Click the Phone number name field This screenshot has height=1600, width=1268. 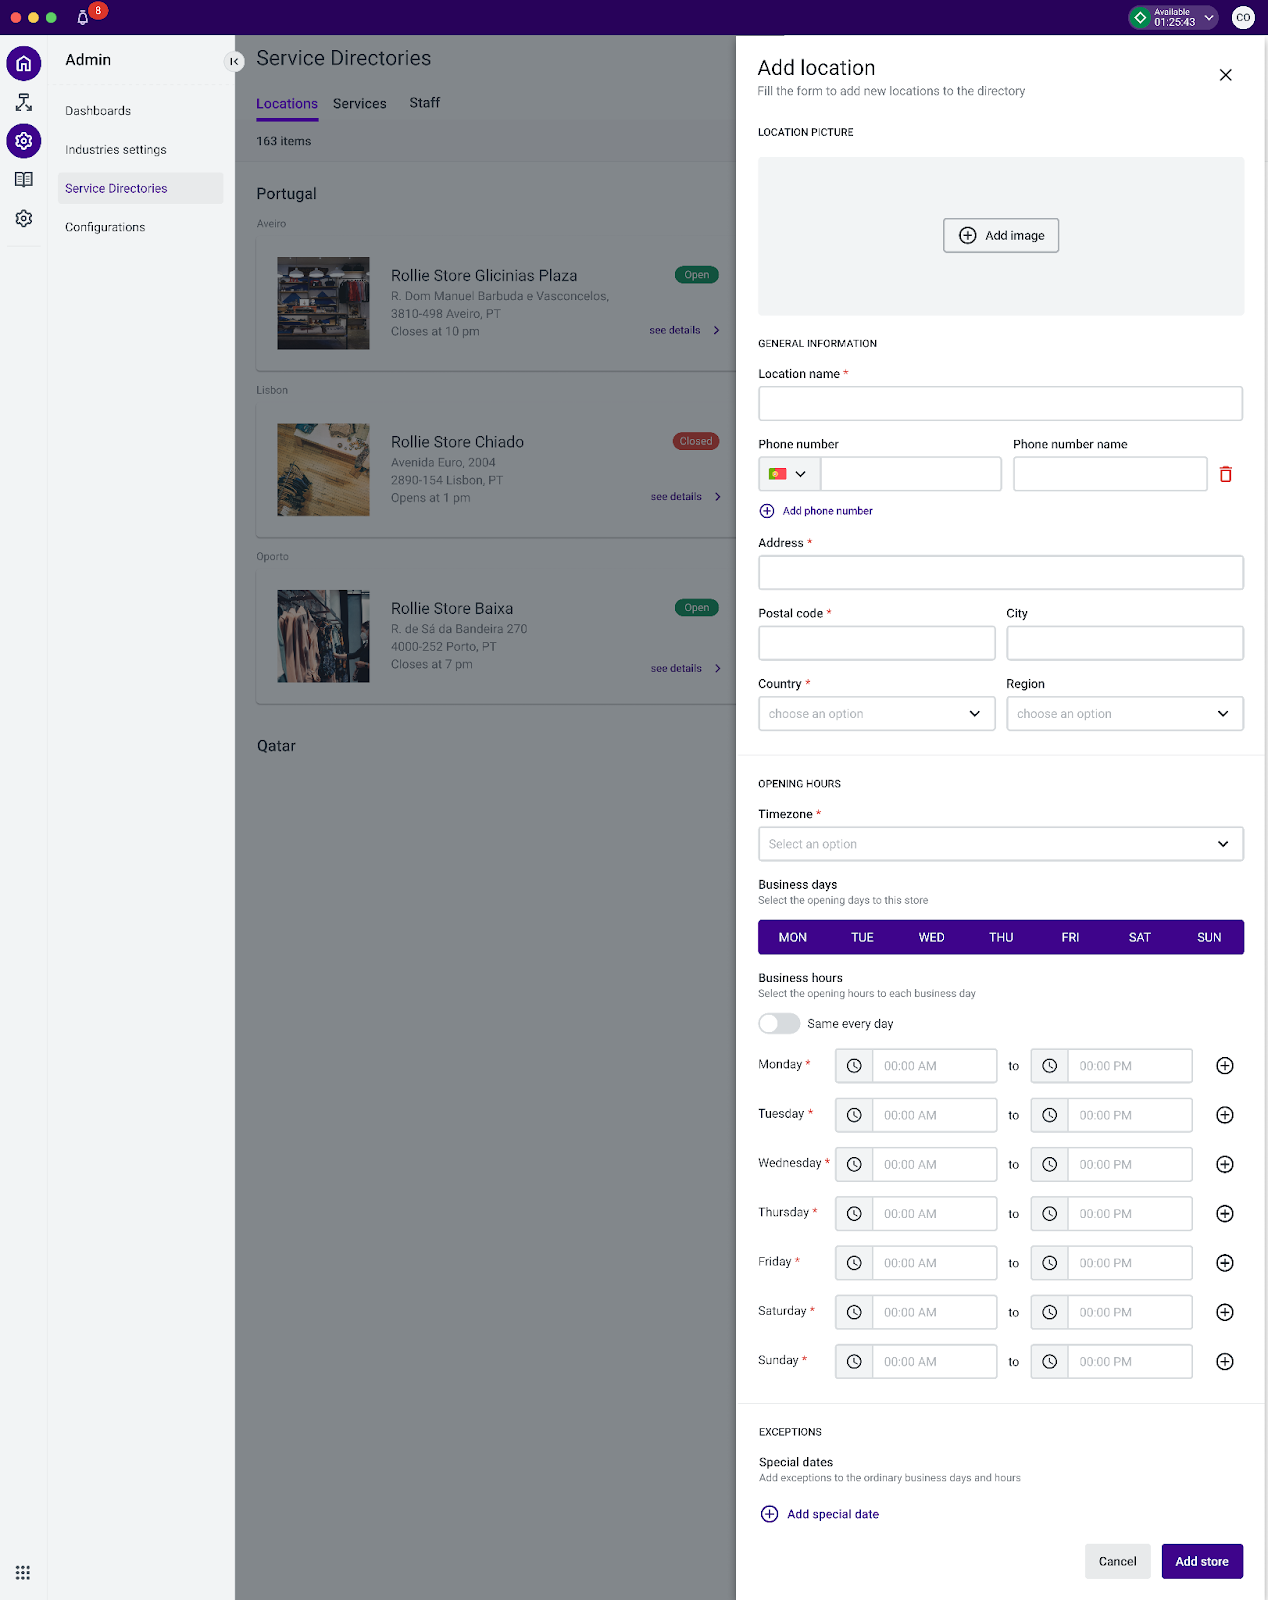pyautogui.click(x=1110, y=474)
